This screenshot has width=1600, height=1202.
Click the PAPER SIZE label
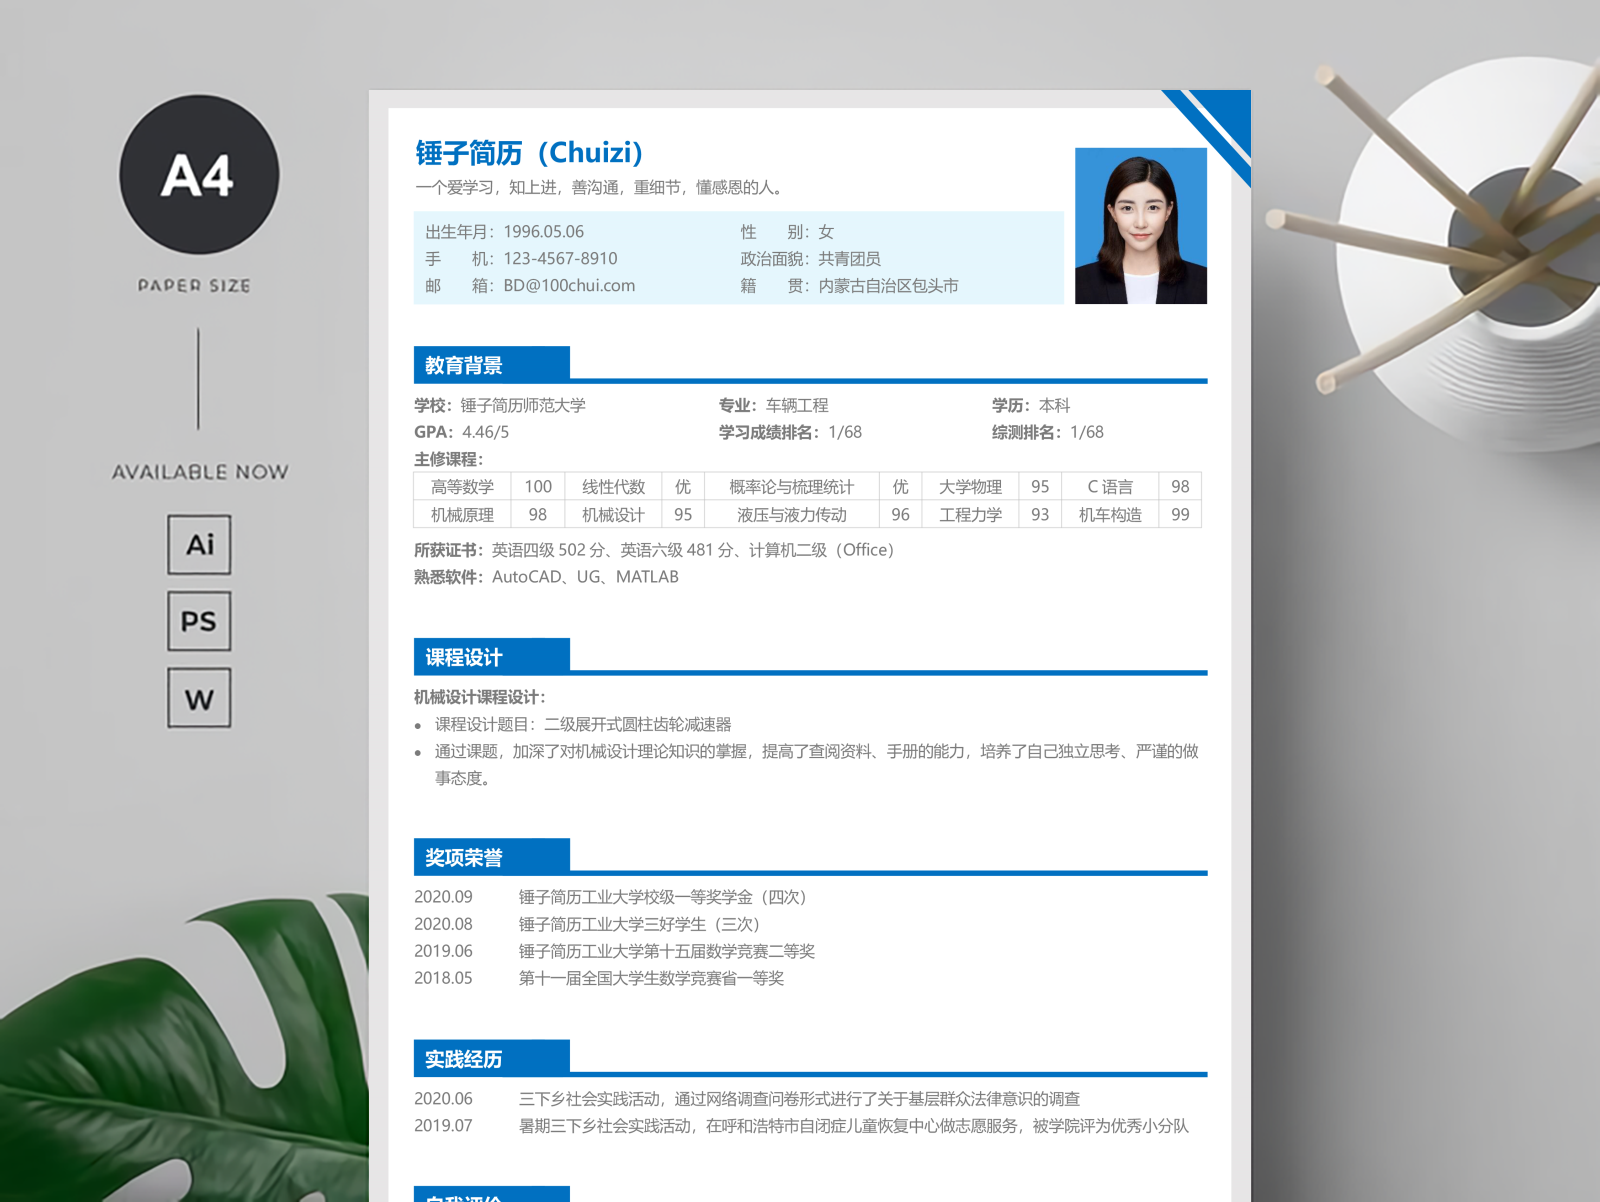point(194,286)
